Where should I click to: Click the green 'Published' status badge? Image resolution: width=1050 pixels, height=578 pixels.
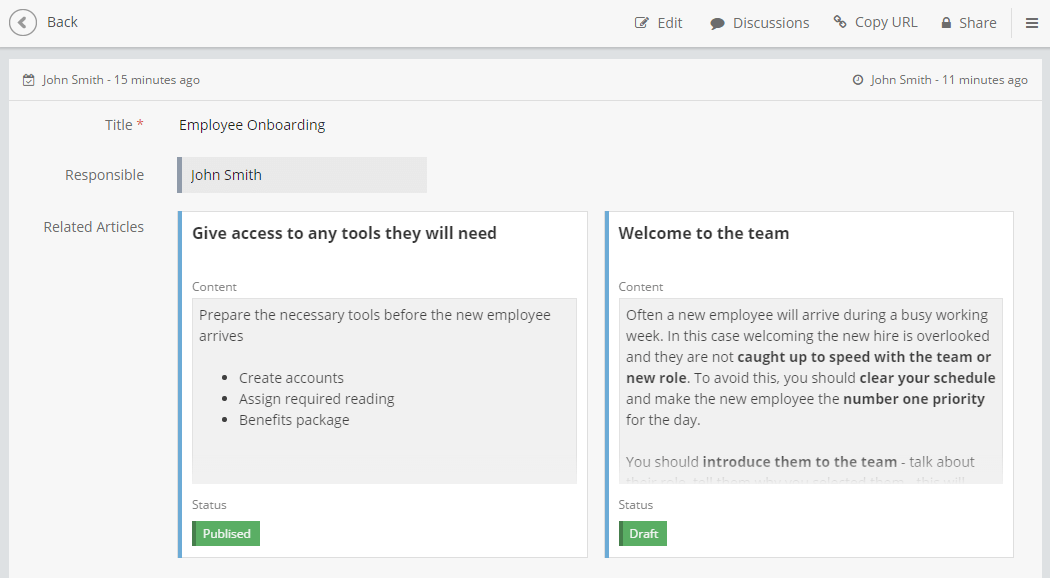[225, 533]
